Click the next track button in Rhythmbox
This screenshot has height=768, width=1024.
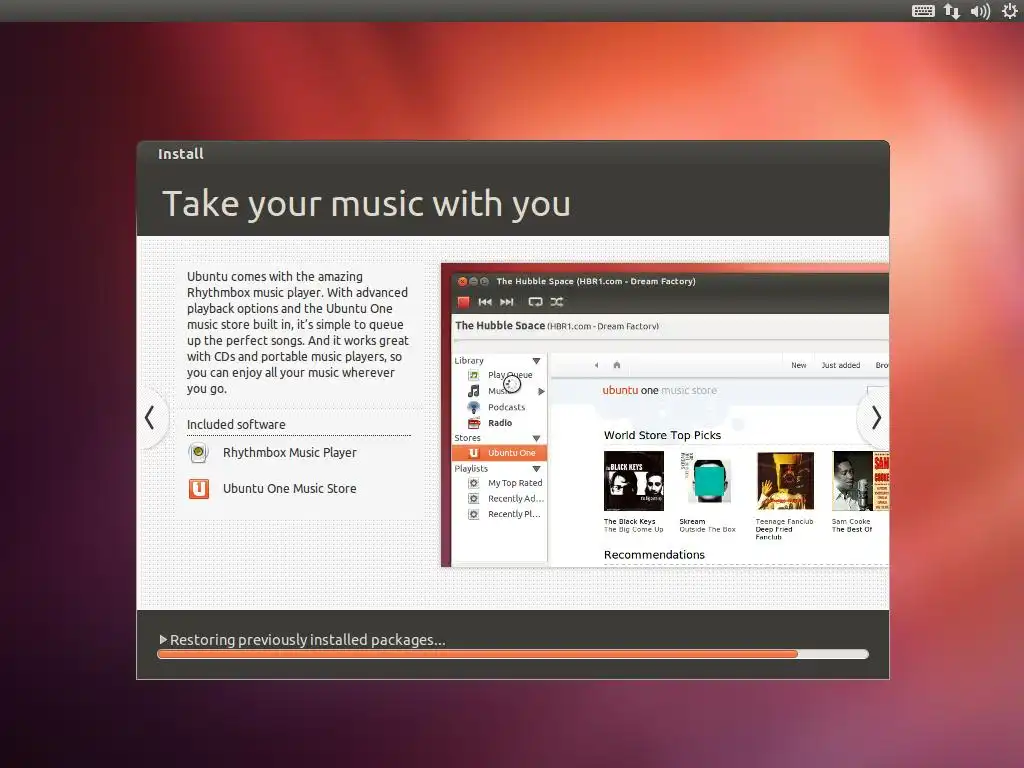click(507, 302)
